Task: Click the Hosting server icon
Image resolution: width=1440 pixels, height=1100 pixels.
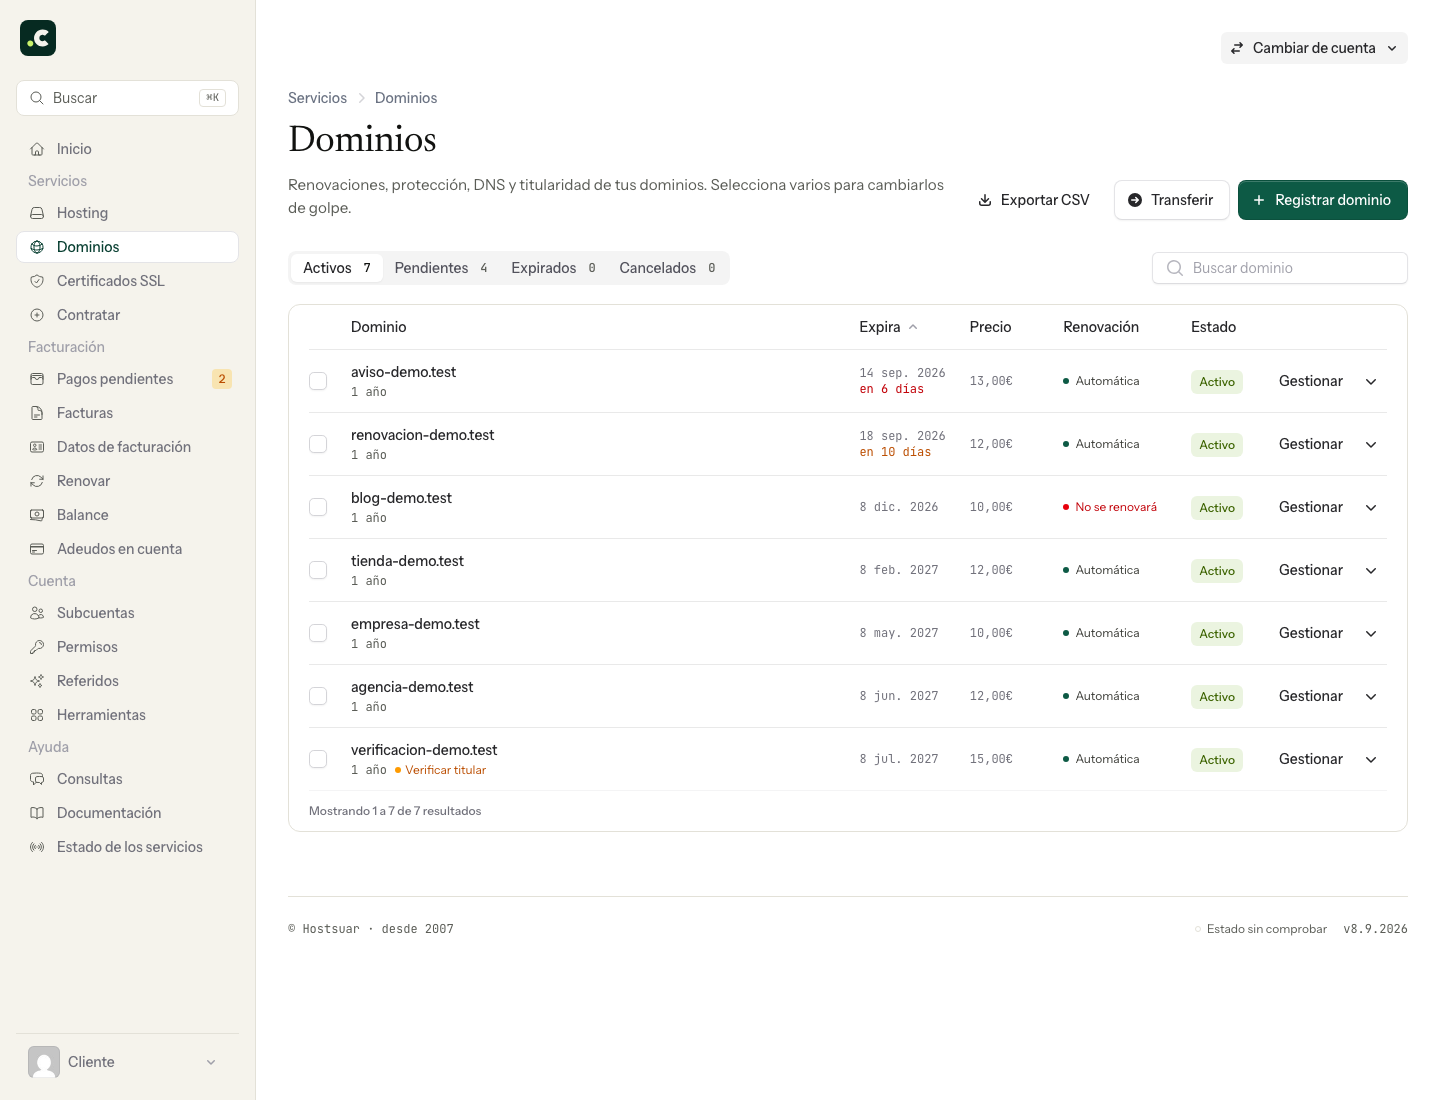Action: 37,213
